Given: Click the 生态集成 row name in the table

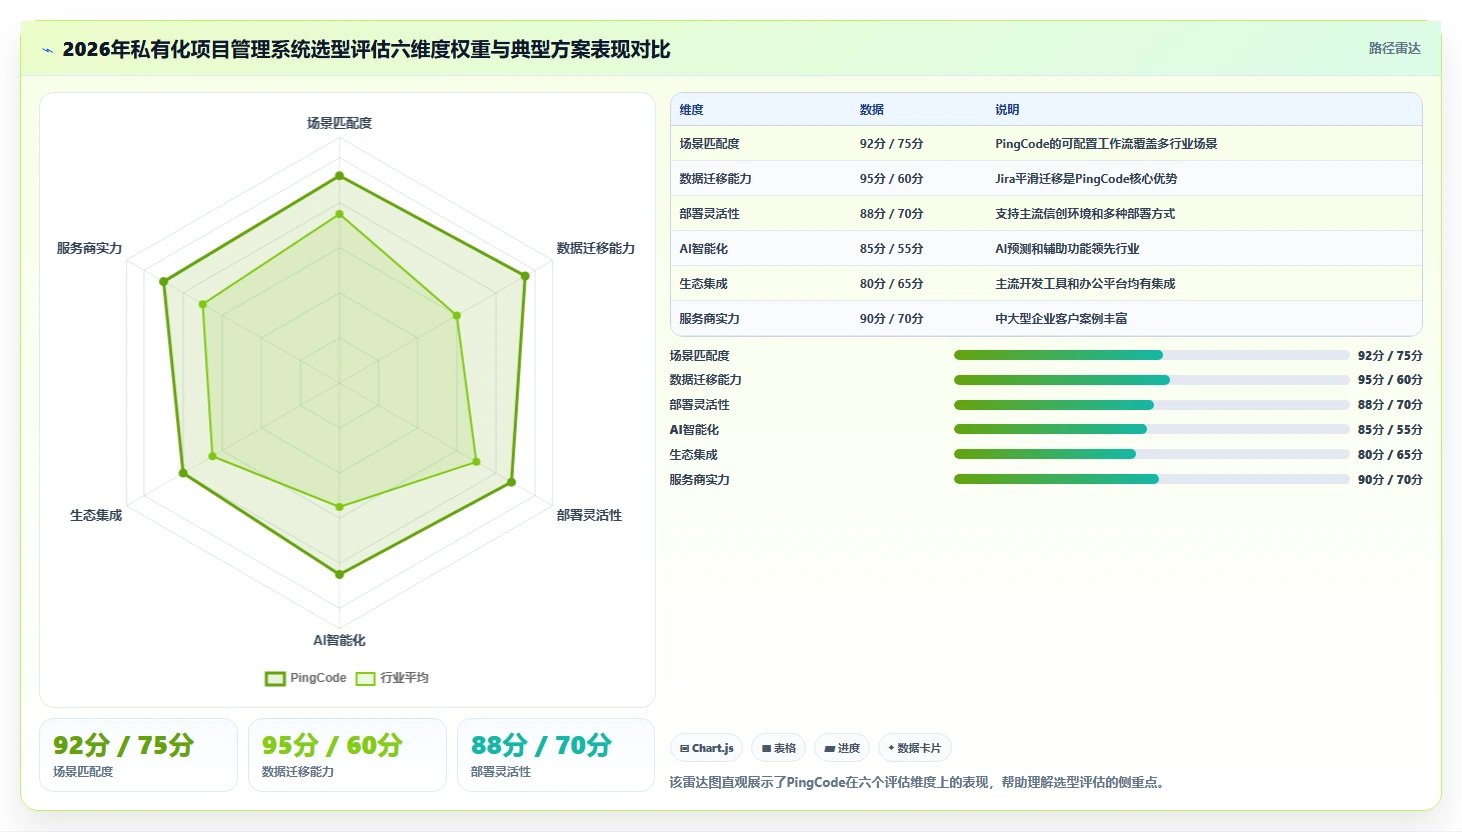Looking at the screenshot, I should coord(703,284).
